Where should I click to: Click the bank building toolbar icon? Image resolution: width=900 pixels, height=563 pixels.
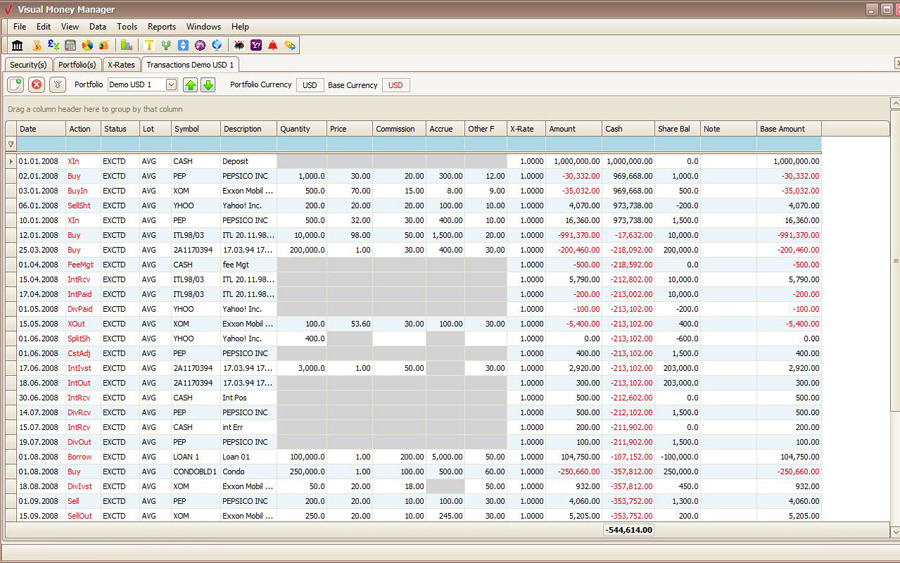pyautogui.click(x=17, y=45)
